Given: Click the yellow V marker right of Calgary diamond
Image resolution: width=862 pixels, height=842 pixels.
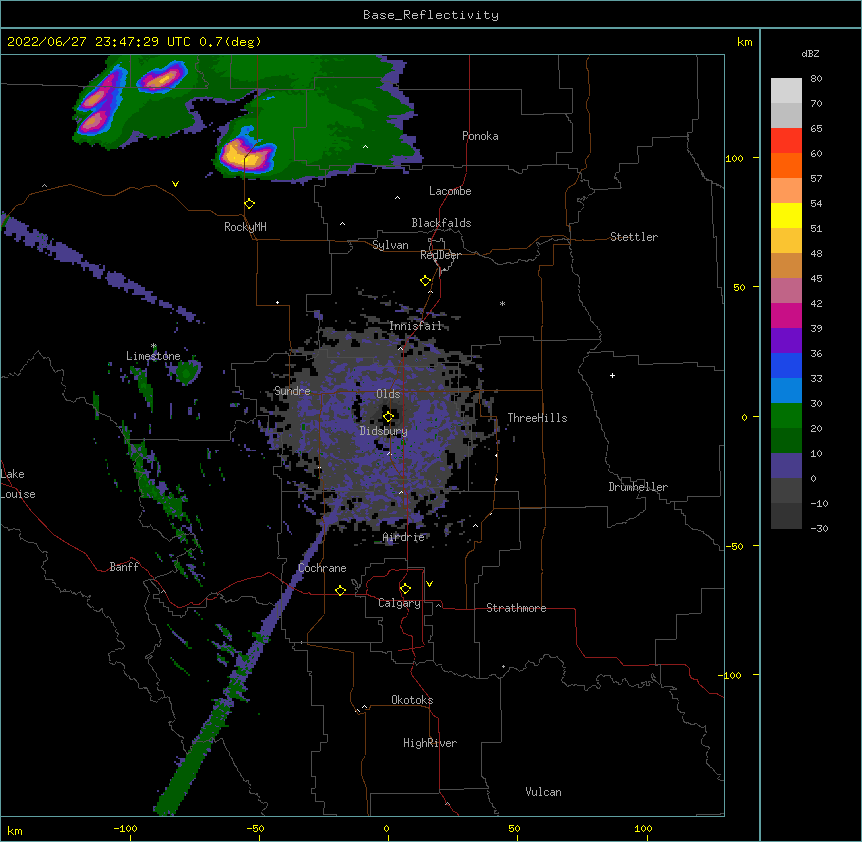Looking at the screenshot, I should (x=429, y=584).
